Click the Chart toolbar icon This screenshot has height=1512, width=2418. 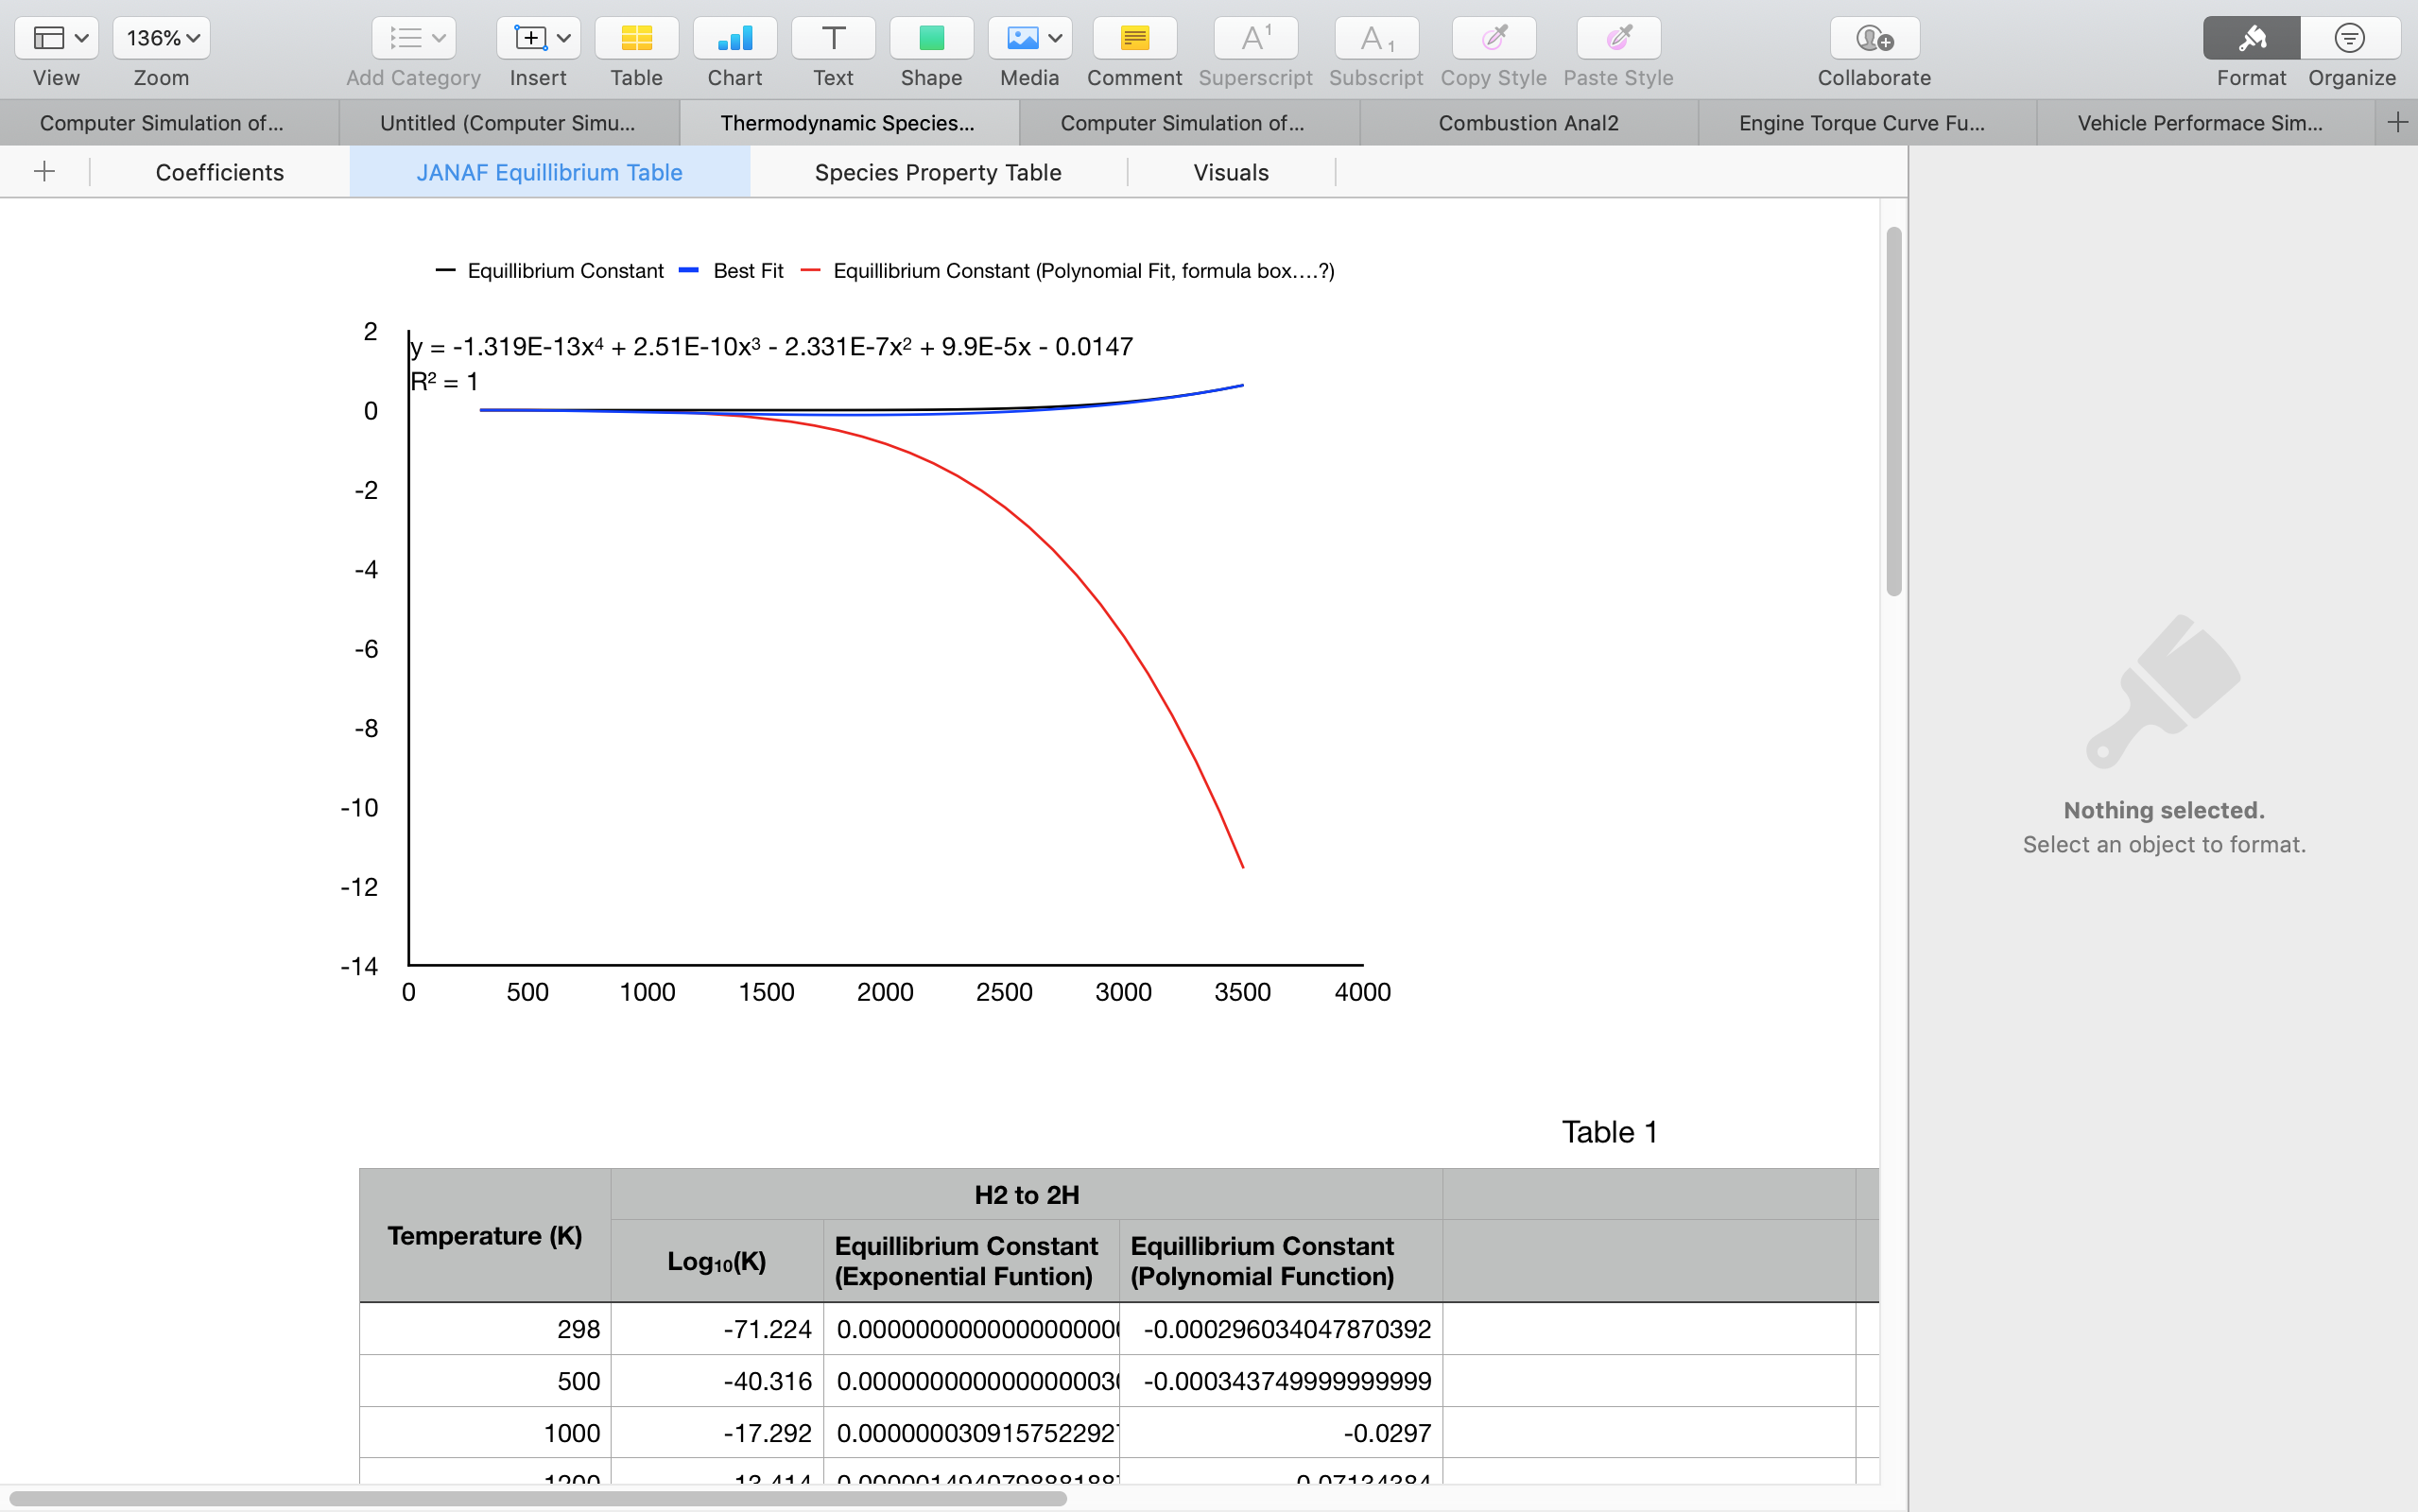click(734, 38)
